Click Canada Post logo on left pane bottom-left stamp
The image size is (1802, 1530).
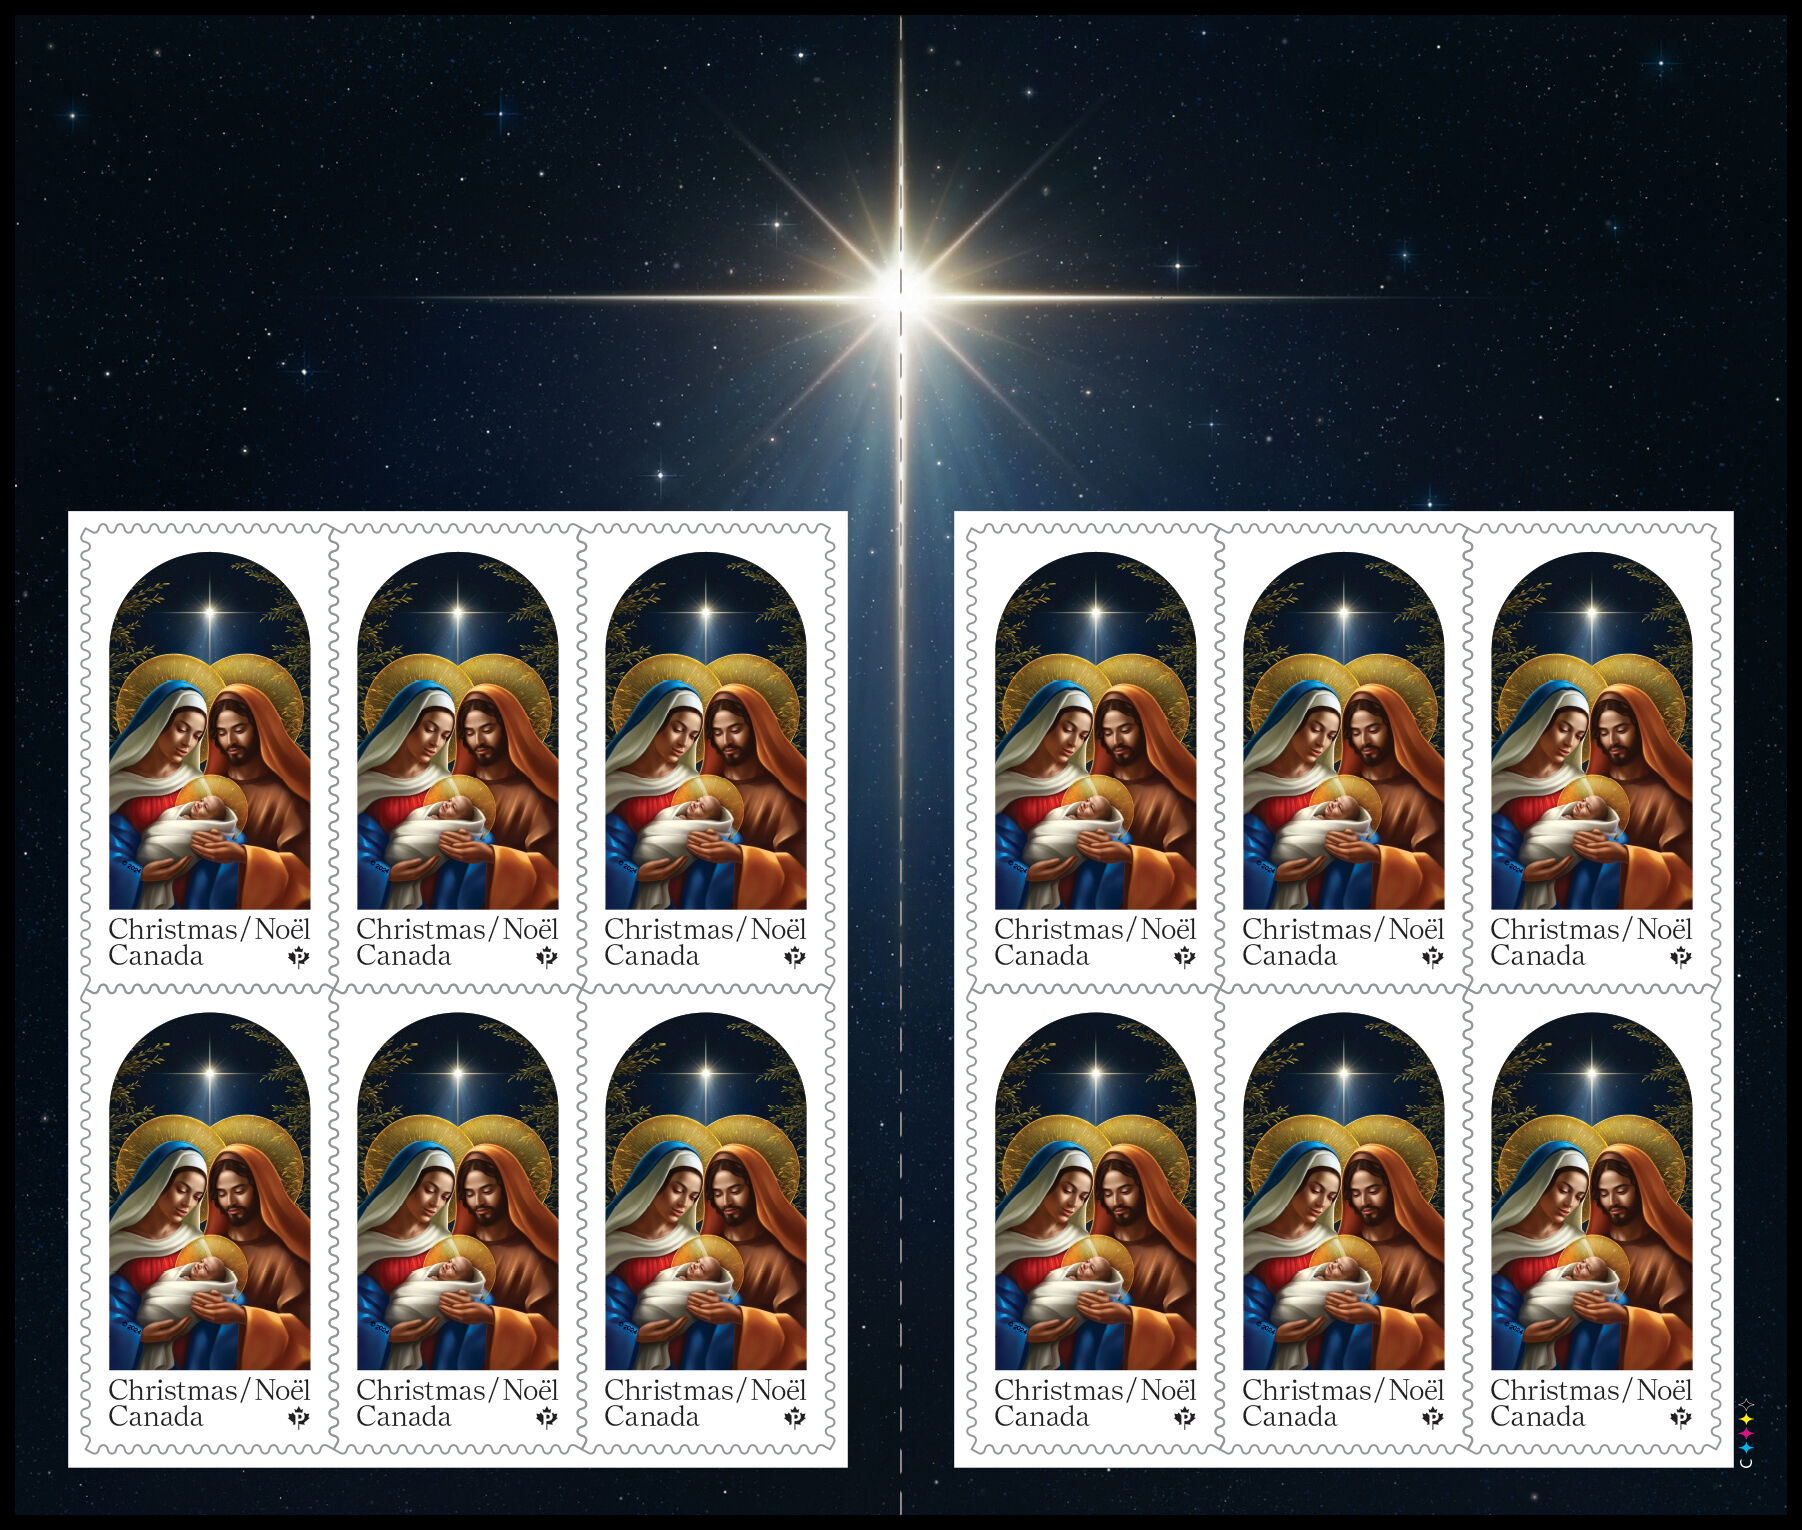[299, 1418]
